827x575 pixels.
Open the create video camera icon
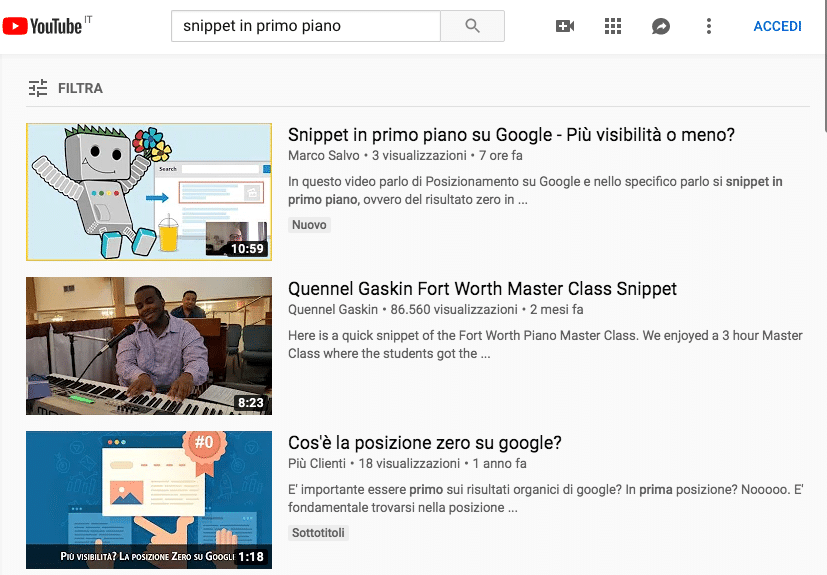coord(565,26)
